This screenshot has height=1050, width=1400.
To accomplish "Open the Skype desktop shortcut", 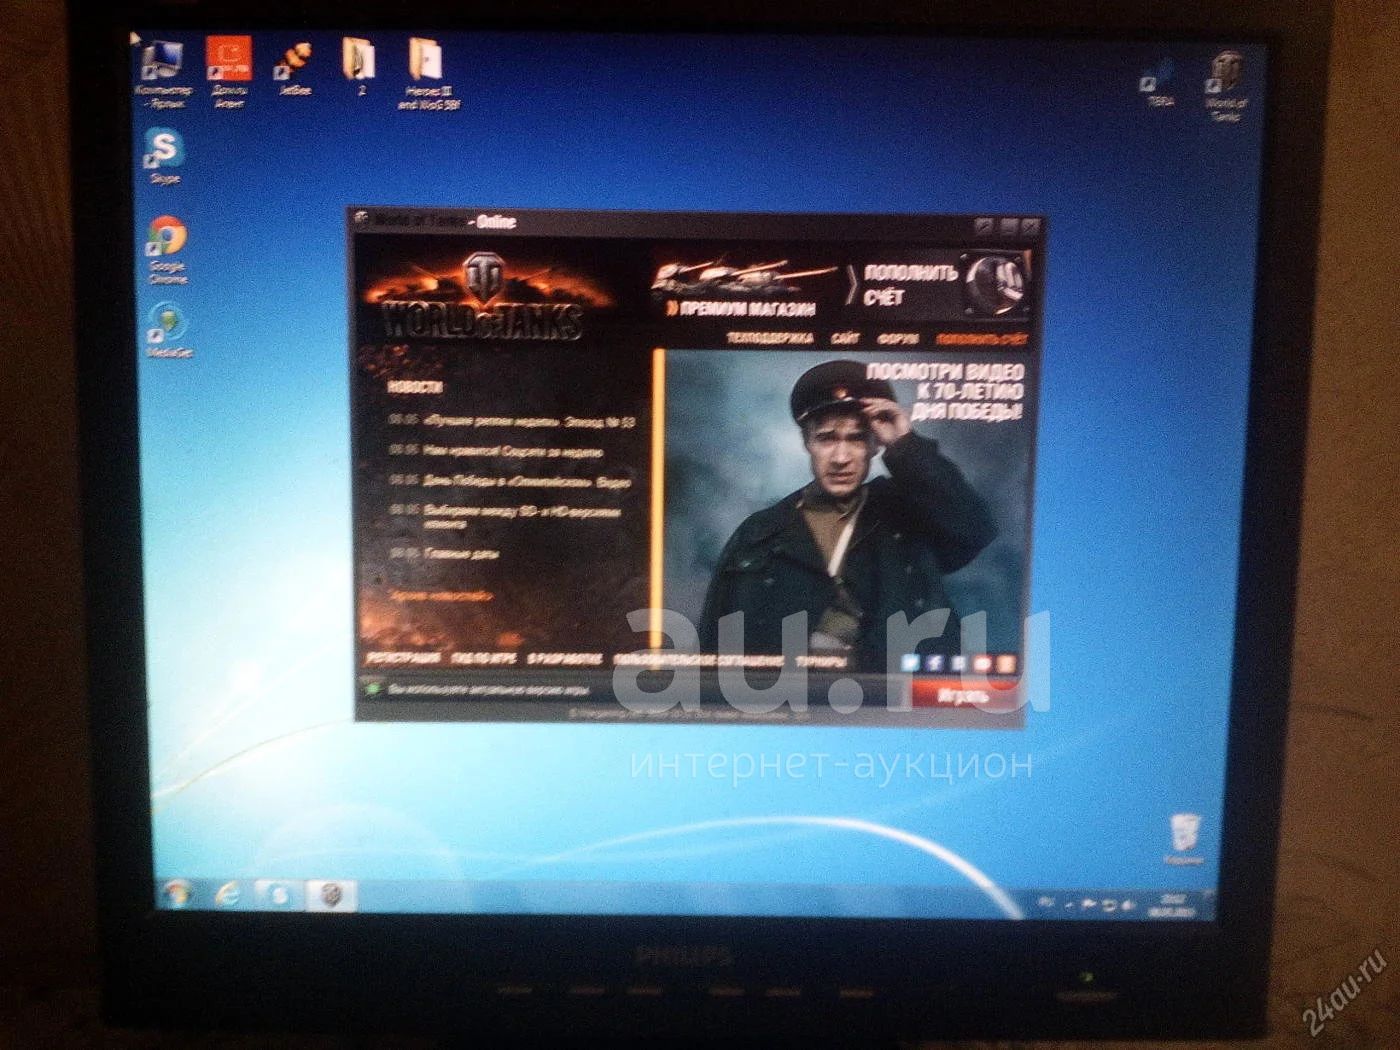I will 163,155.
